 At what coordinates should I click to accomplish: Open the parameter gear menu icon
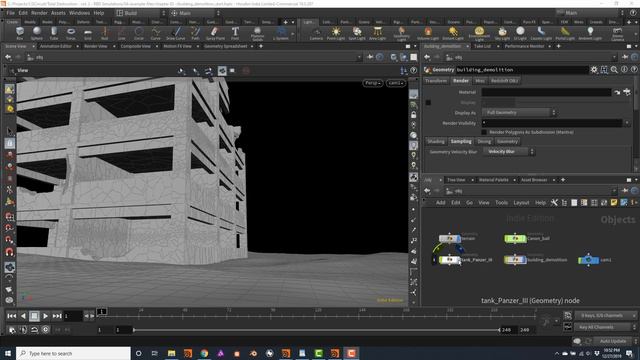[x=594, y=70]
